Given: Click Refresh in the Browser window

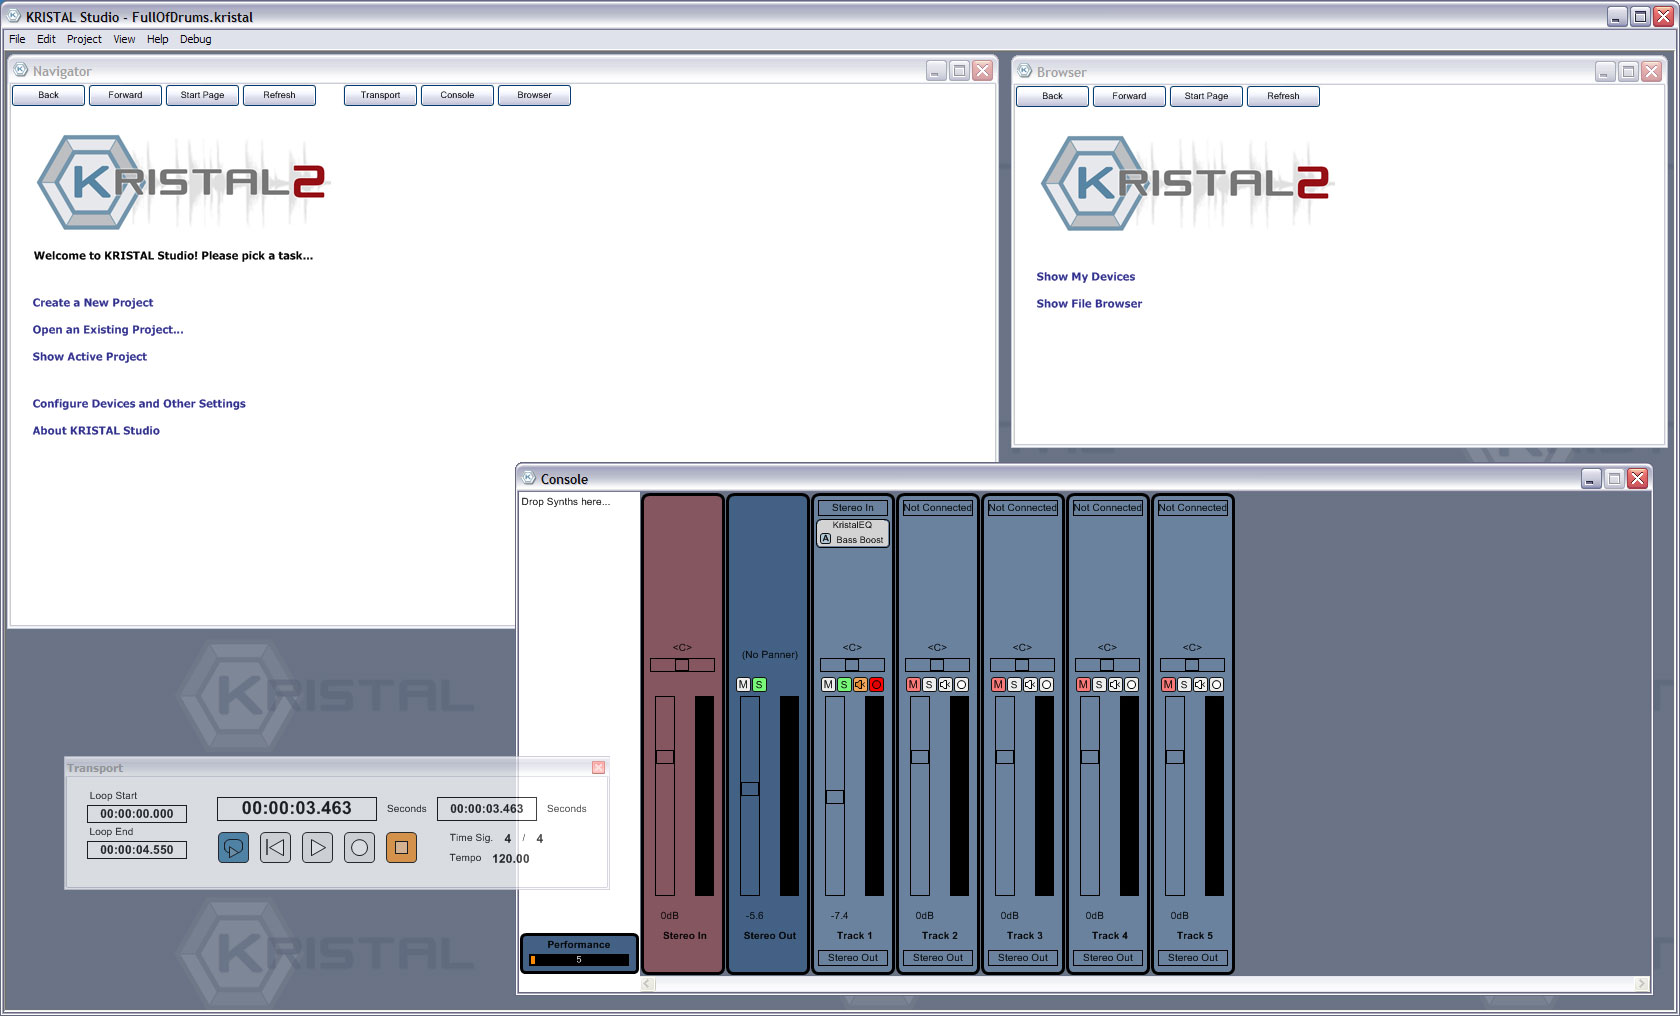Looking at the screenshot, I should (x=1283, y=96).
